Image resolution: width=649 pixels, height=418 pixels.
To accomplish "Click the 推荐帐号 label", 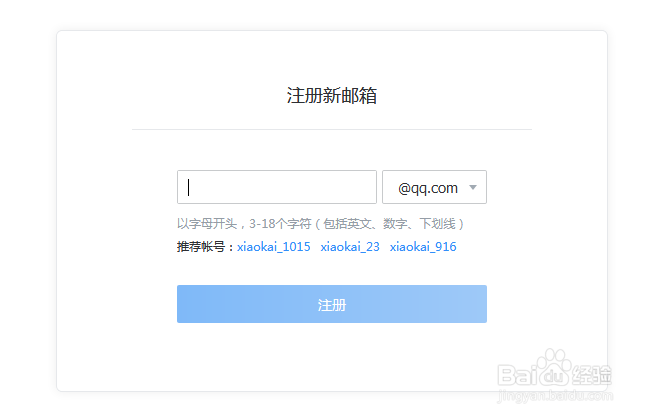I will pyautogui.click(x=204, y=247).
